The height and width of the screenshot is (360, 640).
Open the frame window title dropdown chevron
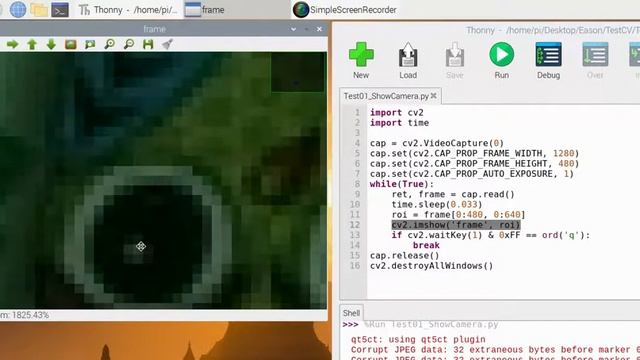point(293,29)
